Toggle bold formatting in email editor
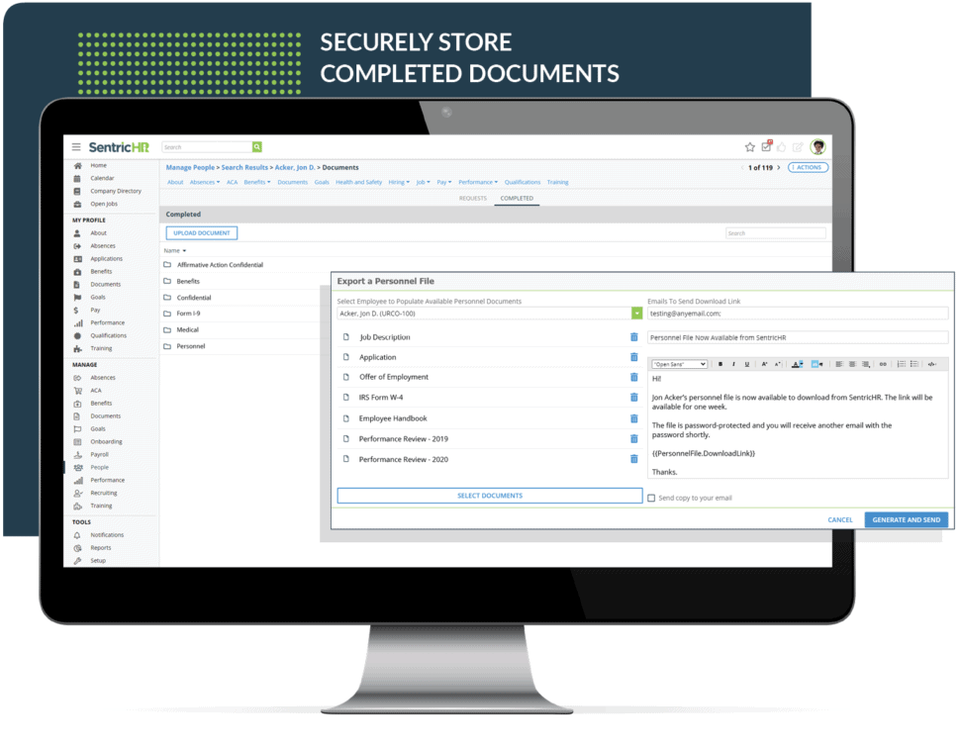The height and width of the screenshot is (730, 960). 720,364
